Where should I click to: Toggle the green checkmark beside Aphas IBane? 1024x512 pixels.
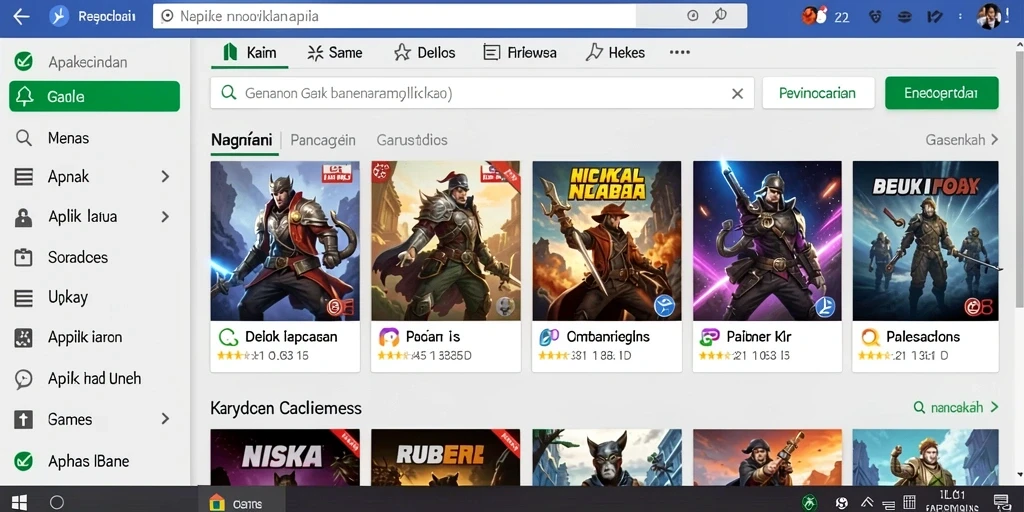pos(24,461)
